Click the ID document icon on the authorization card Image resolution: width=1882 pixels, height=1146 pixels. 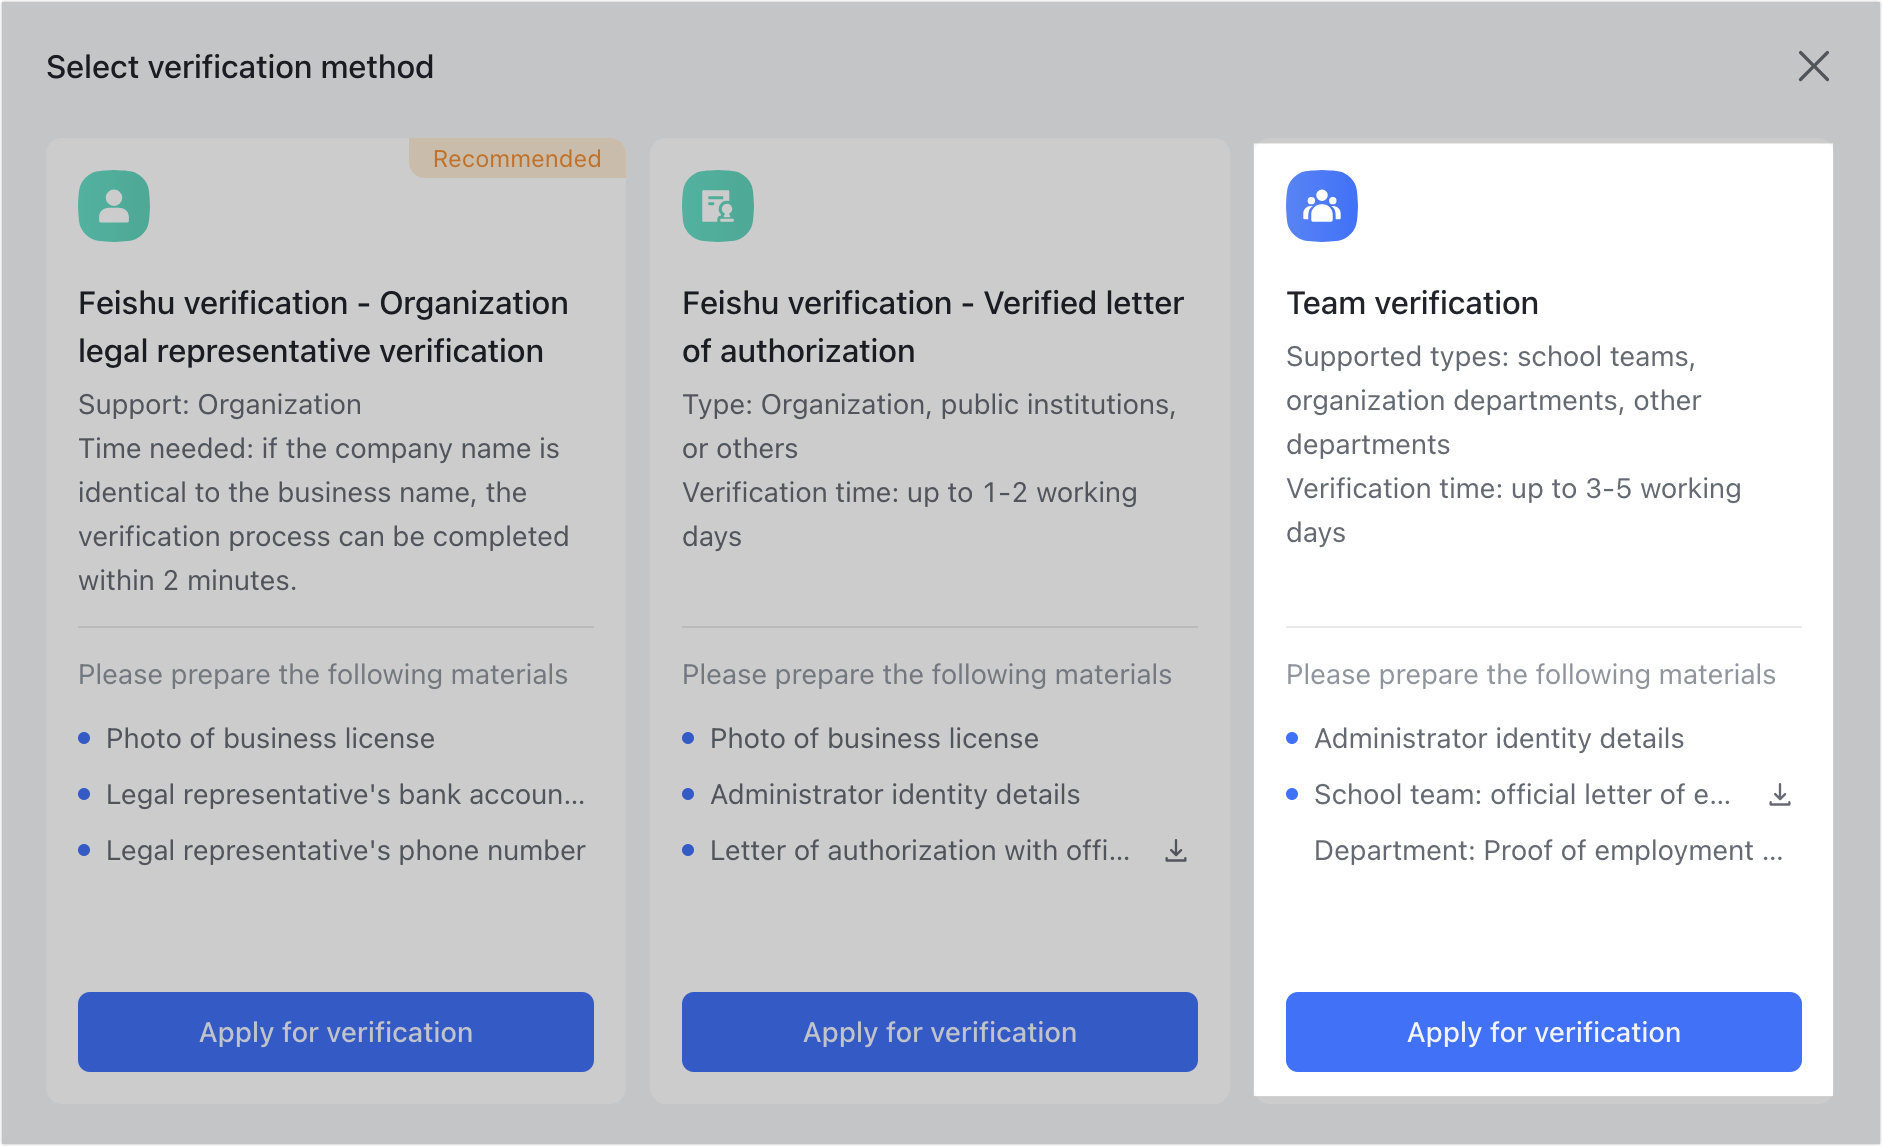pos(716,205)
